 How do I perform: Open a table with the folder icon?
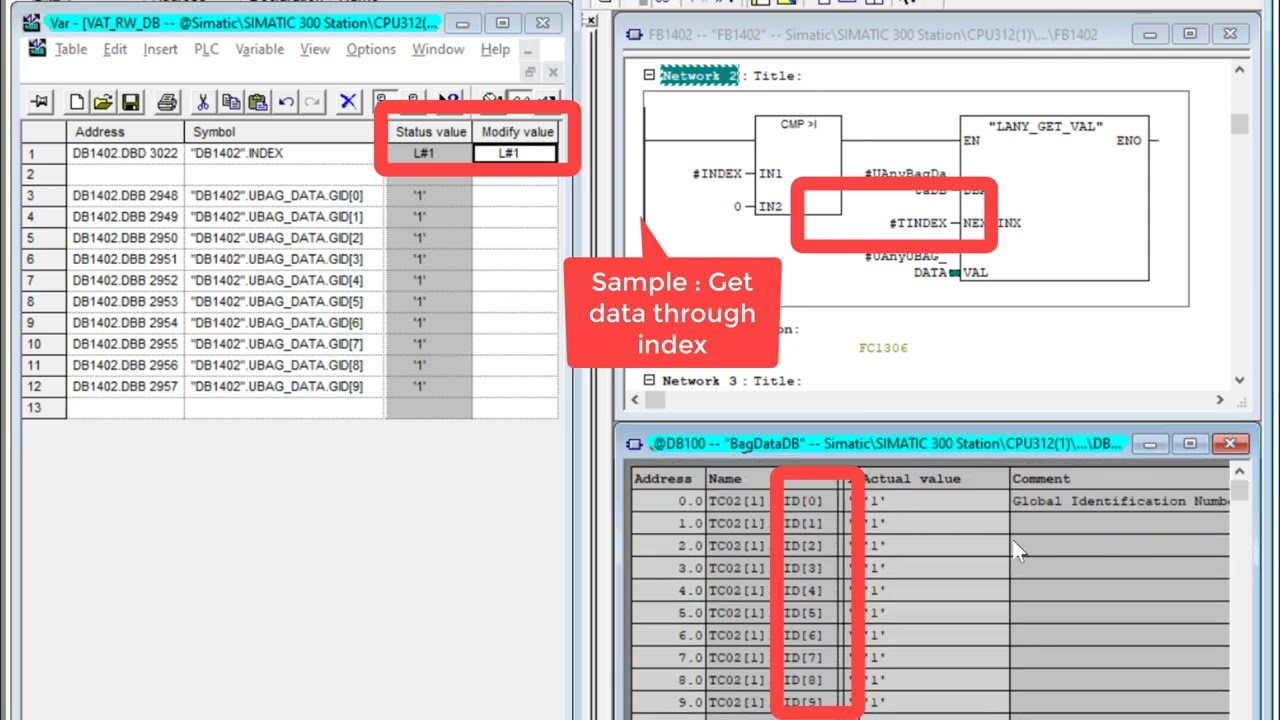[103, 101]
